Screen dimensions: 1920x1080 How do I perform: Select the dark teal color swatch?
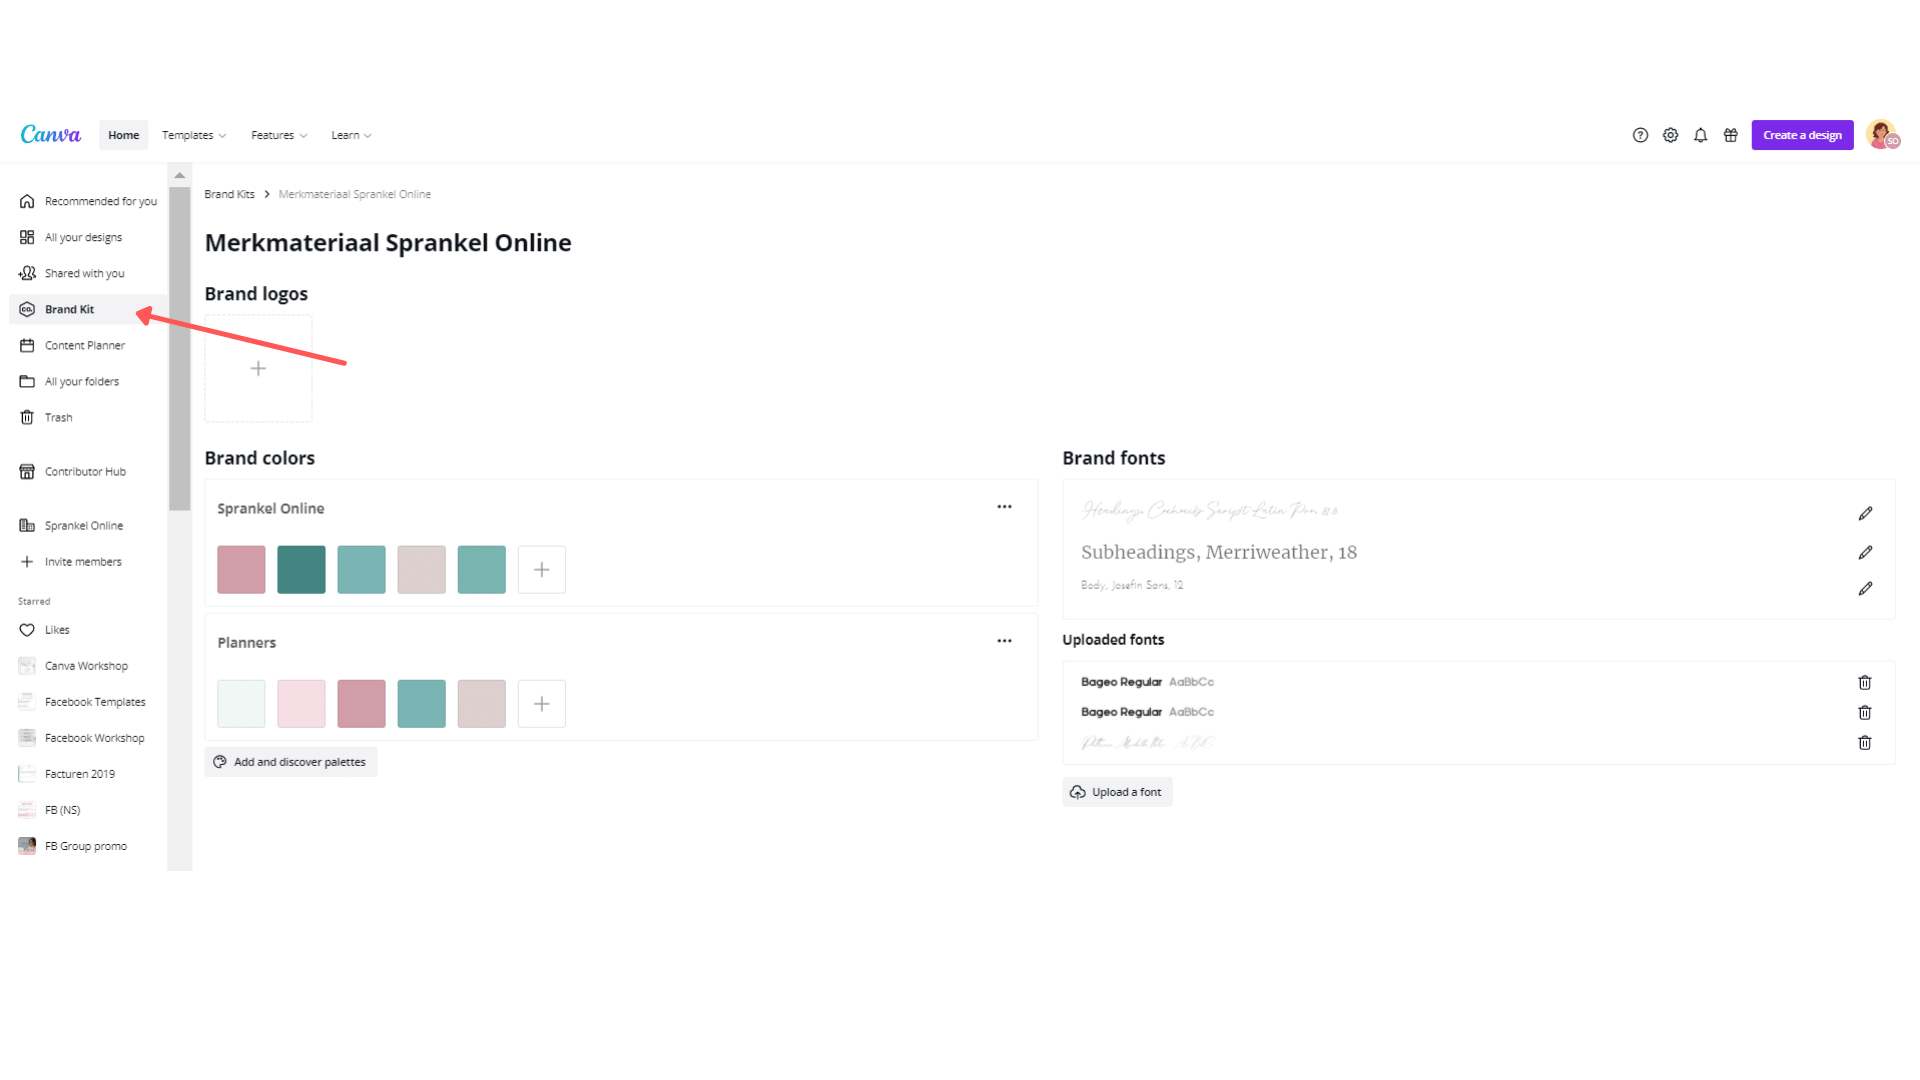[301, 569]
